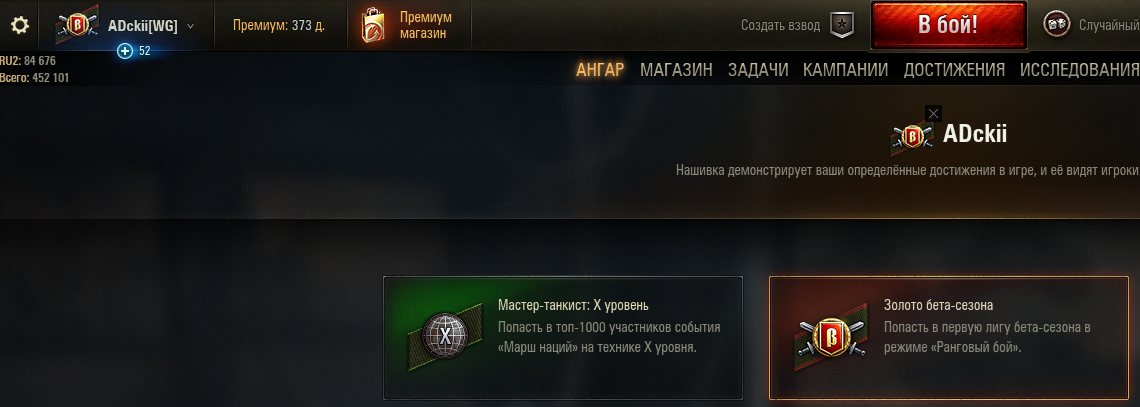Open the Премиум магазин shopping bag icon
Image resolution: width=1140 pixels, height=407 pixels.
pyautogui.click(x=373, y=25)
